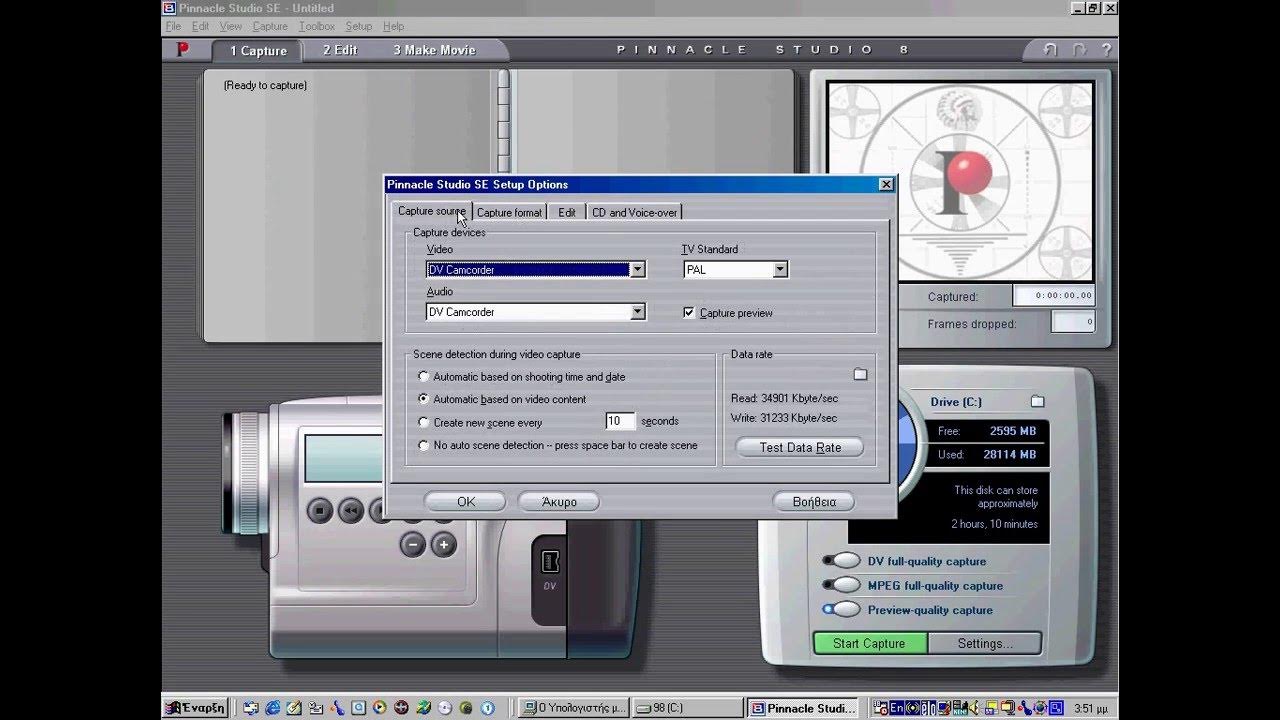Click the minus round button on camcorder

click(x=413, y=545)
